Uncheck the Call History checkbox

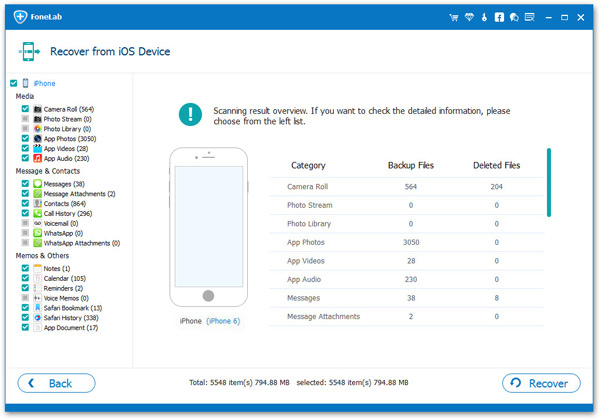(x=25, y=213)
